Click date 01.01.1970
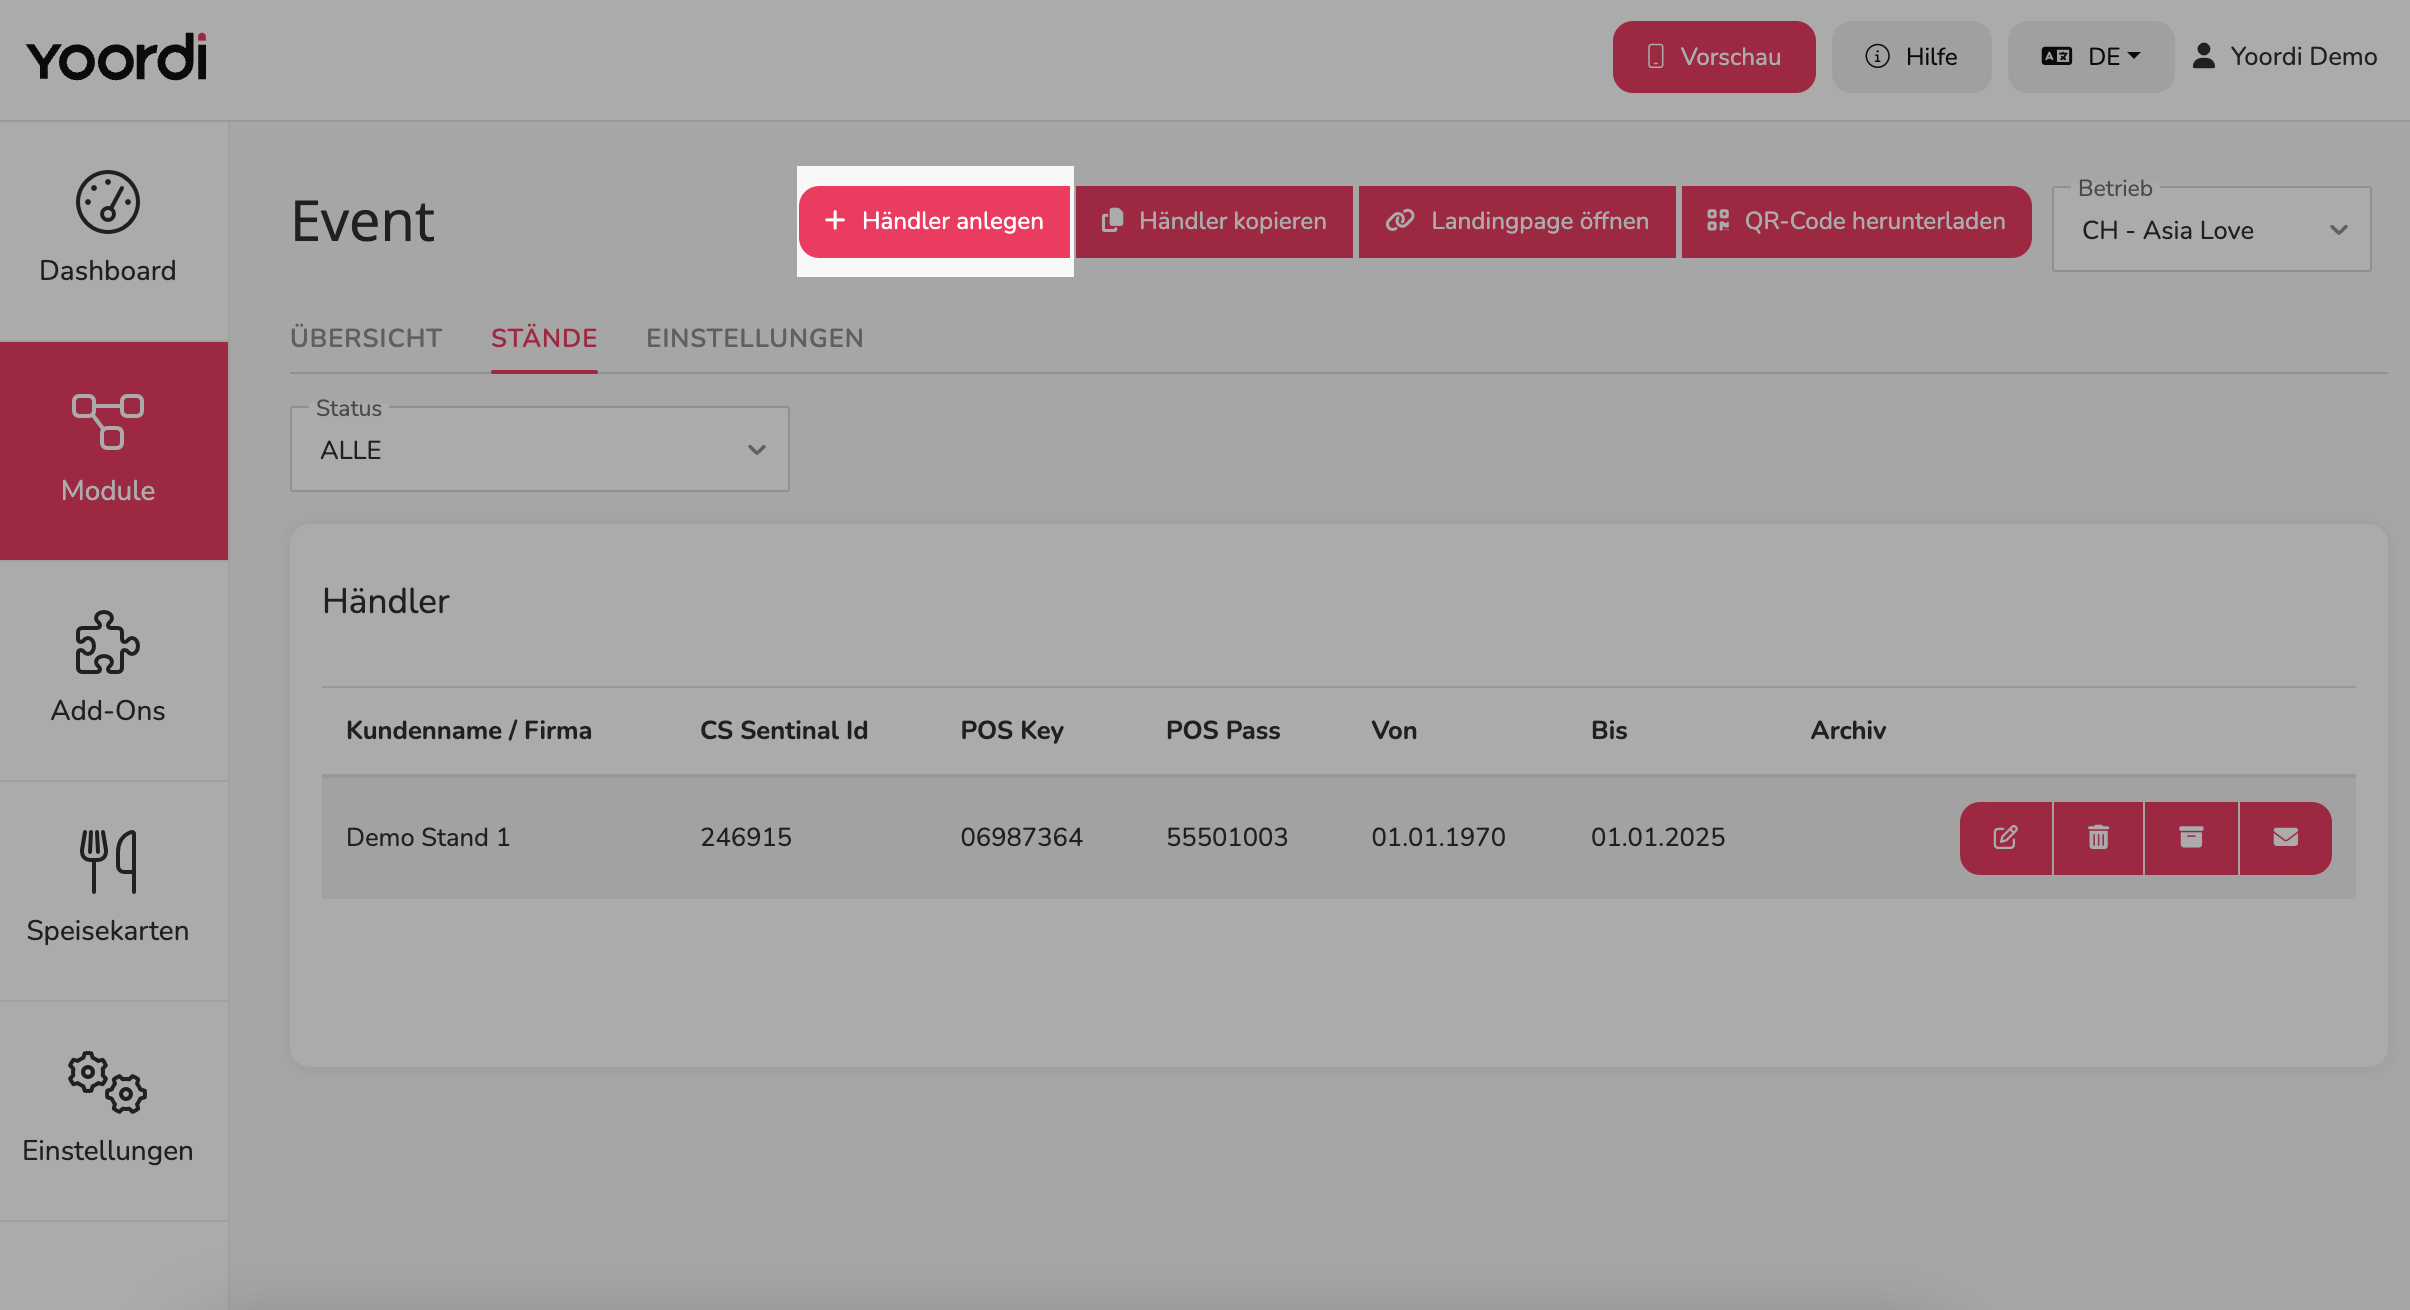2410x1310 pixels. [1438, 838]
